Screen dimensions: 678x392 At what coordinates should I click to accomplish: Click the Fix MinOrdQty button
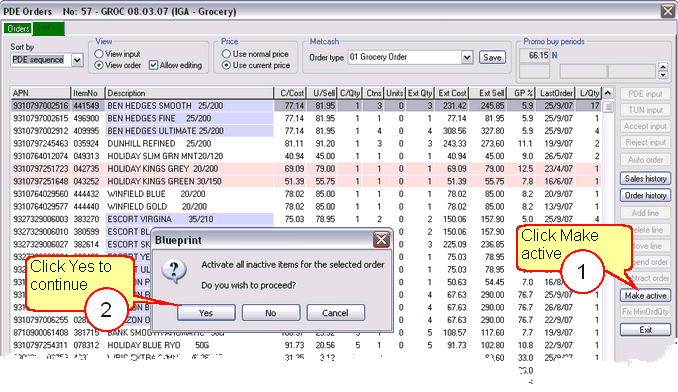646,312
